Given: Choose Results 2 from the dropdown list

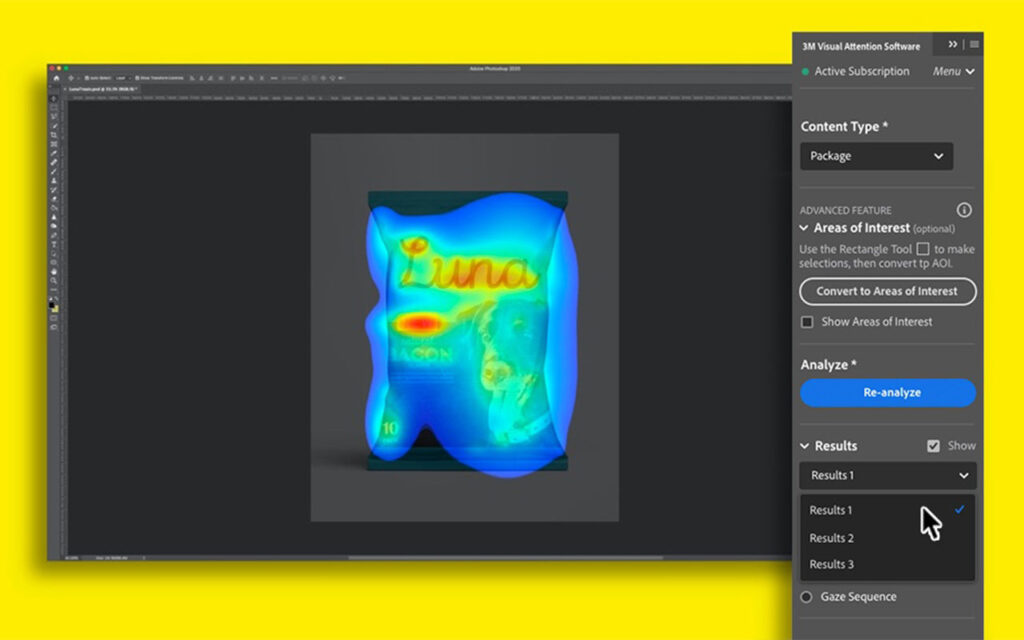Looking at the screenshot, I should [x=888, y=538].
